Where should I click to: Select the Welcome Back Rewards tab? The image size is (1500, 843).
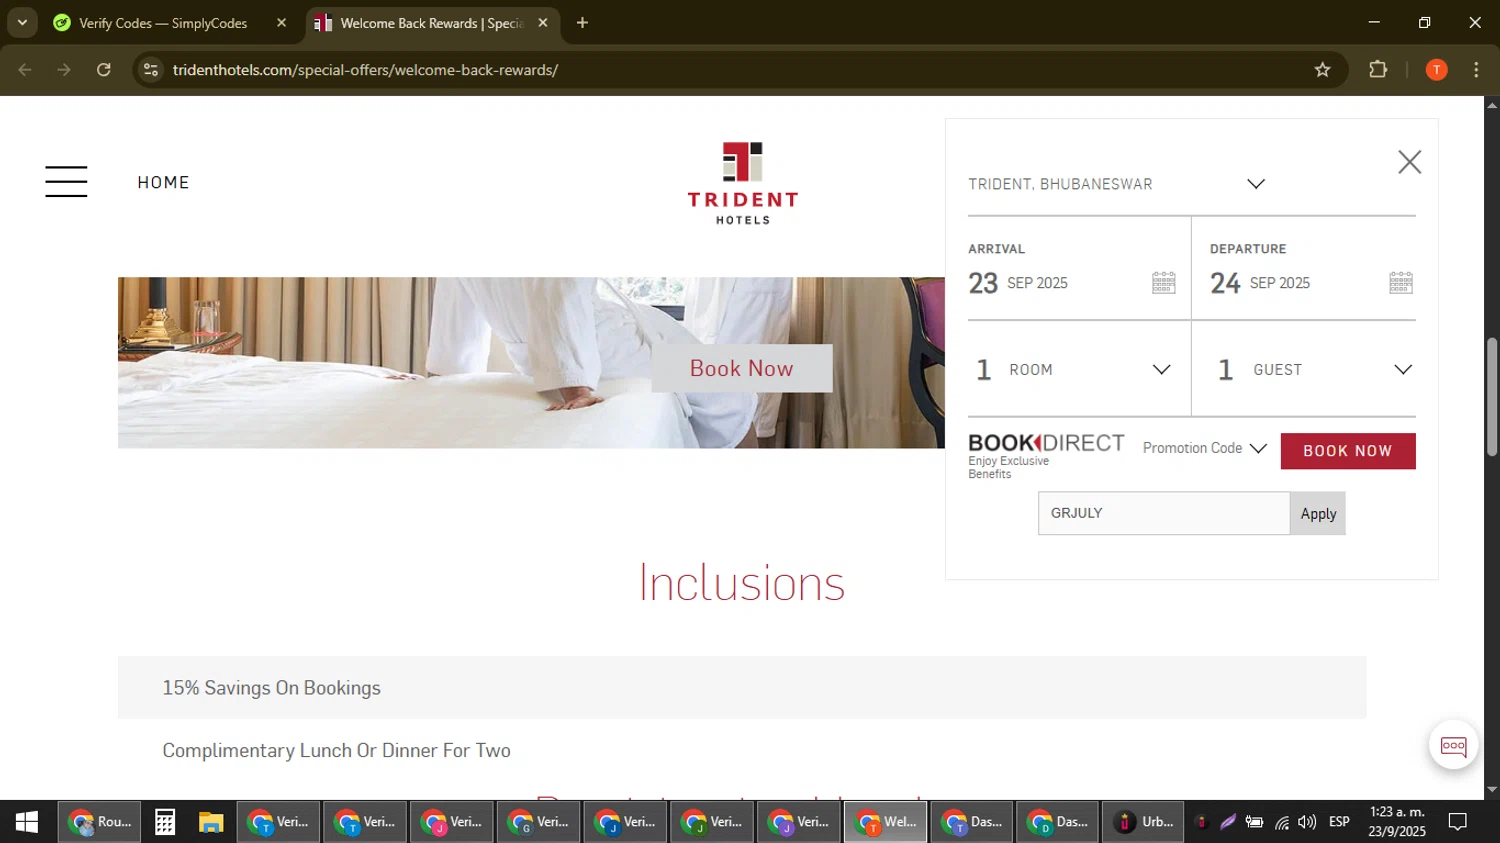pos(431,23)
